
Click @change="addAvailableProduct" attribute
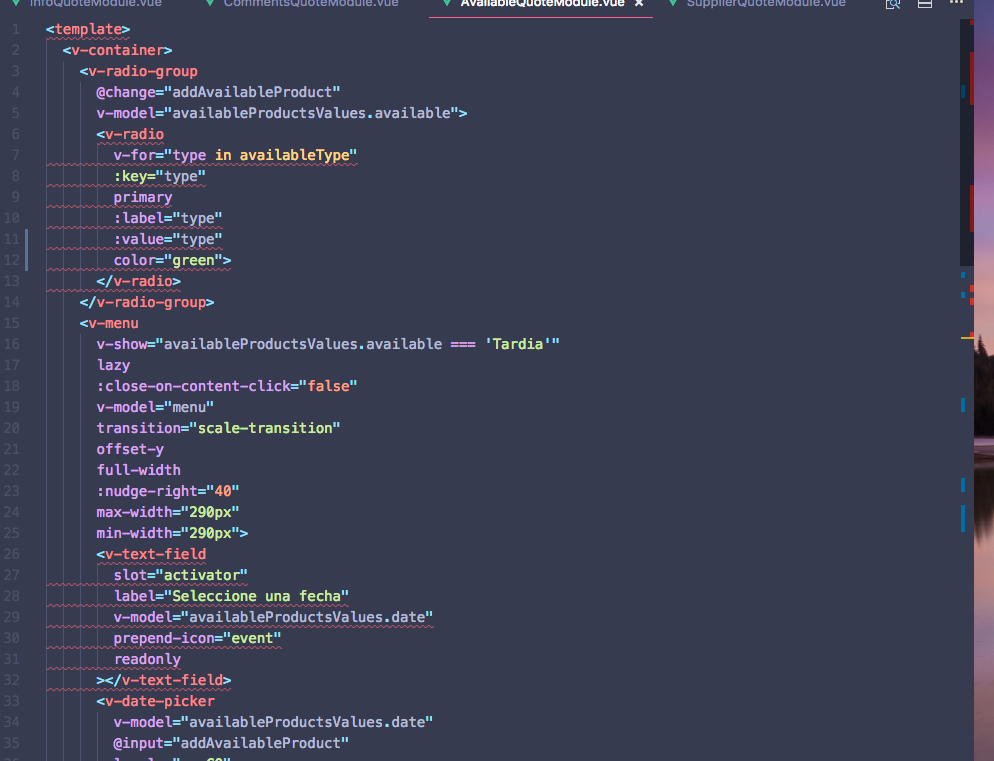[218, 92]
